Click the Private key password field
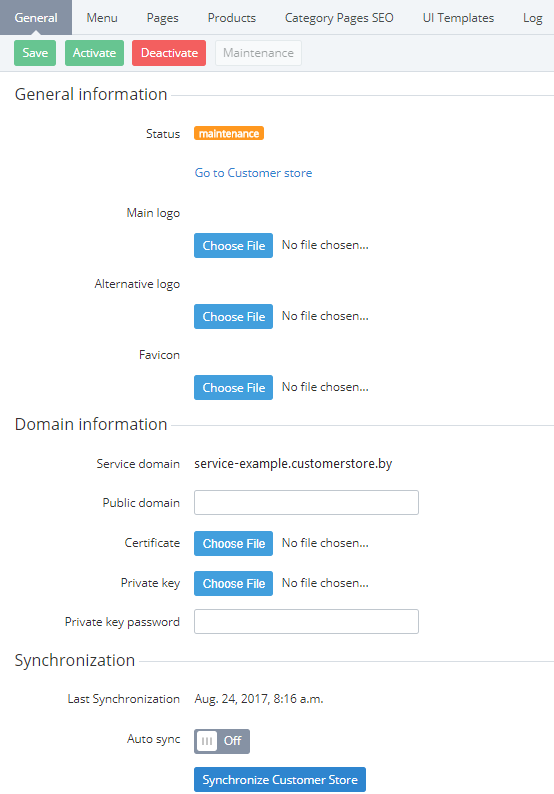The height and width of the screenshot is (794, 554). click(x=306, y=621)
